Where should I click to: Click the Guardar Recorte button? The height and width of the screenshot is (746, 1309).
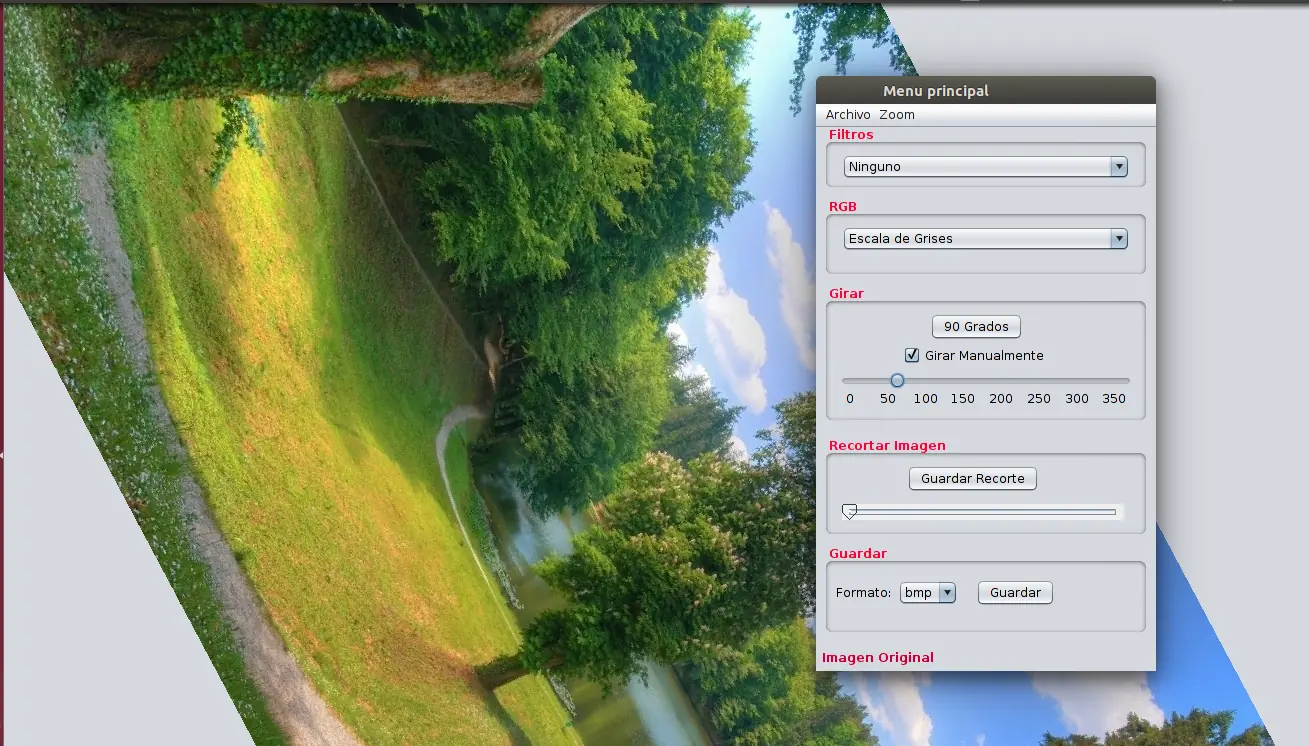point(973,479)
